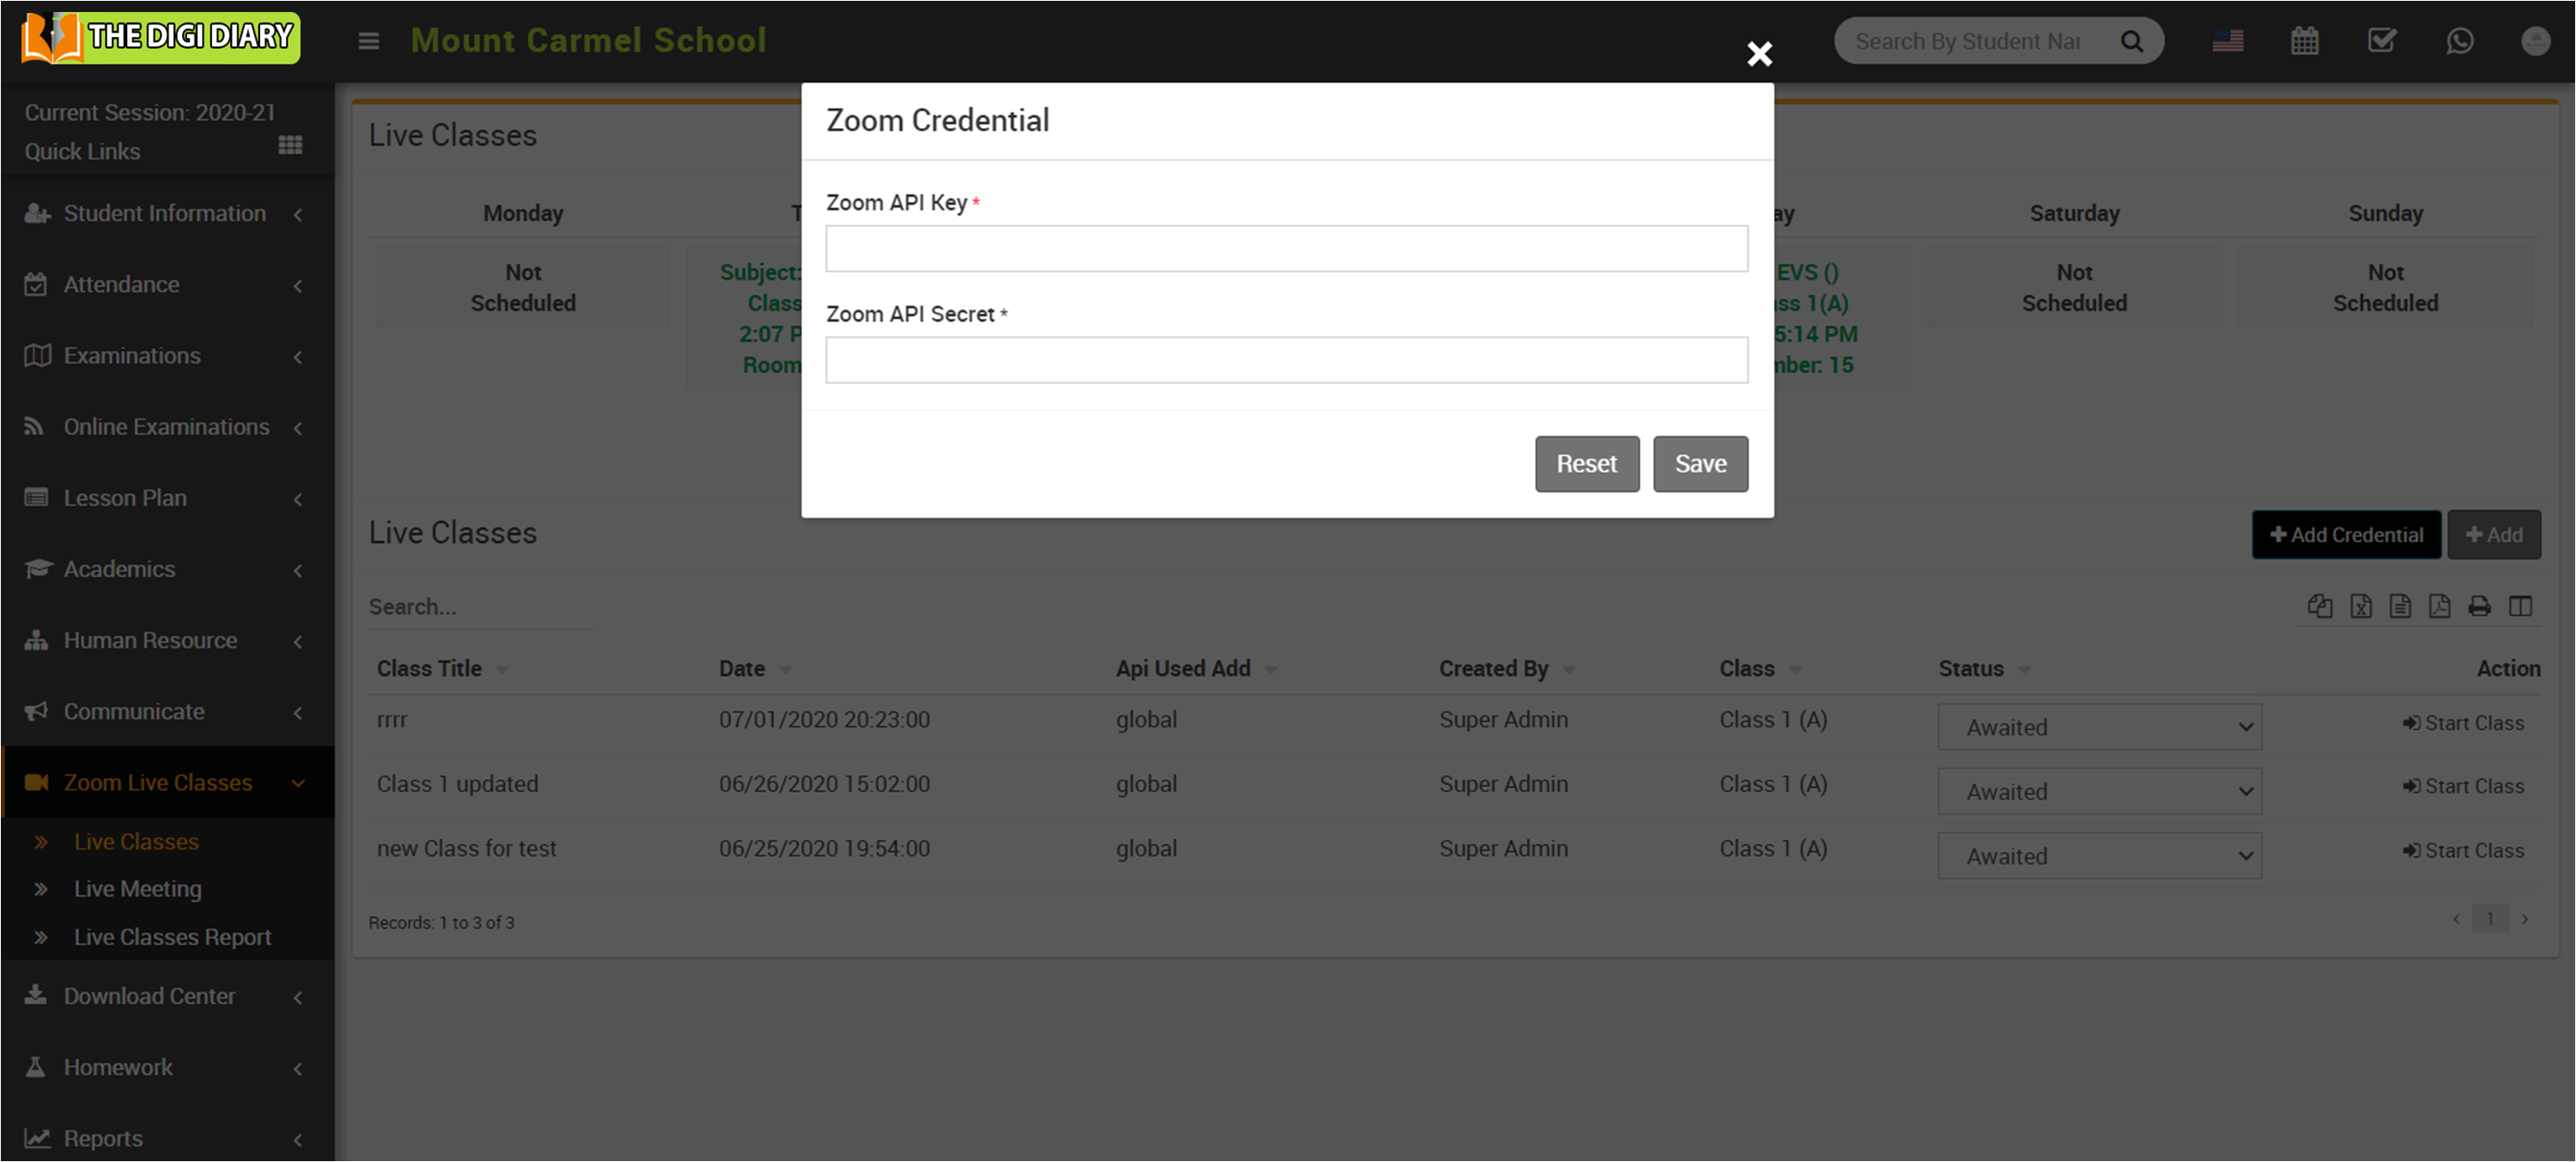Viewport: 2576px width, 1162px height.
Task: Click the user profile avatar icon
Action: tap(2534, 41)
